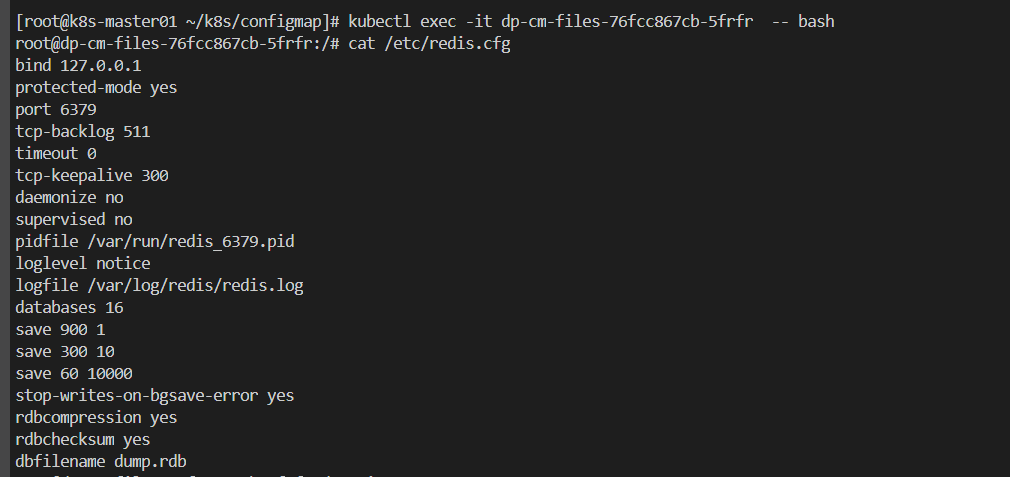
Task: Click the bind 127.0.0.1 line
Action: click(78, 65)
